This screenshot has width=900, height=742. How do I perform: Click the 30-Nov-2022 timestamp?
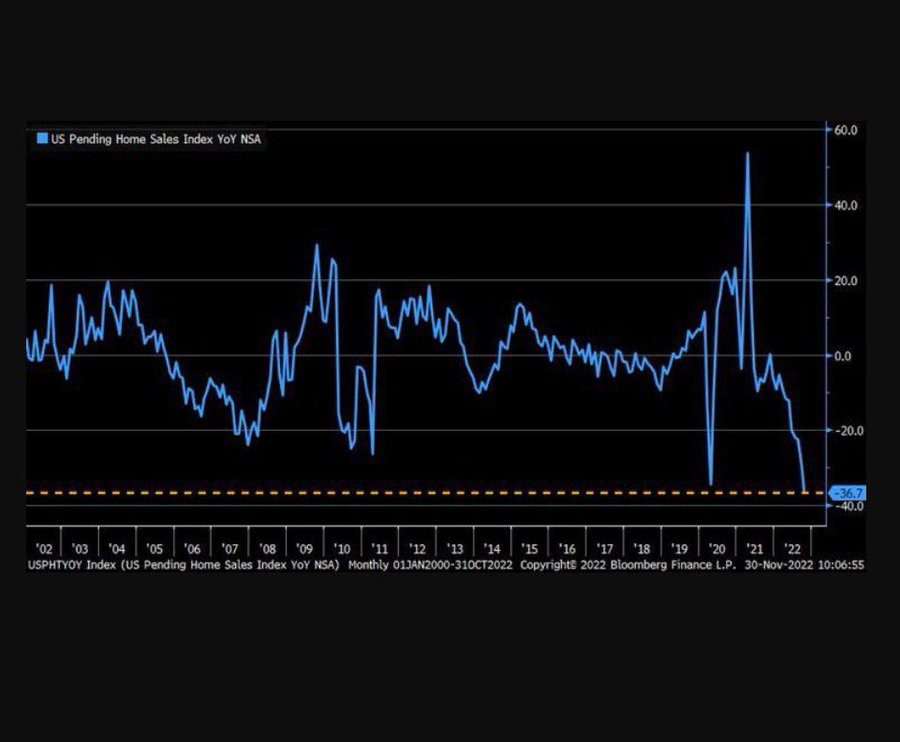coord(804,565)
